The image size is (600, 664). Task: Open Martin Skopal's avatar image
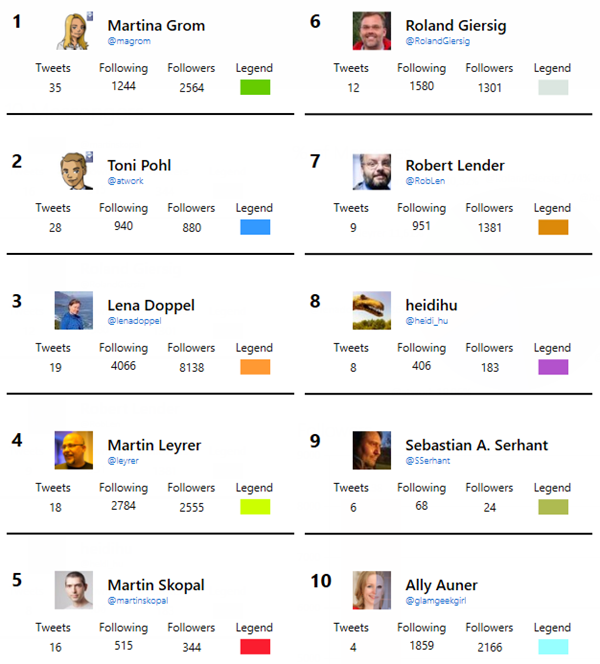[x=74, y=590]
